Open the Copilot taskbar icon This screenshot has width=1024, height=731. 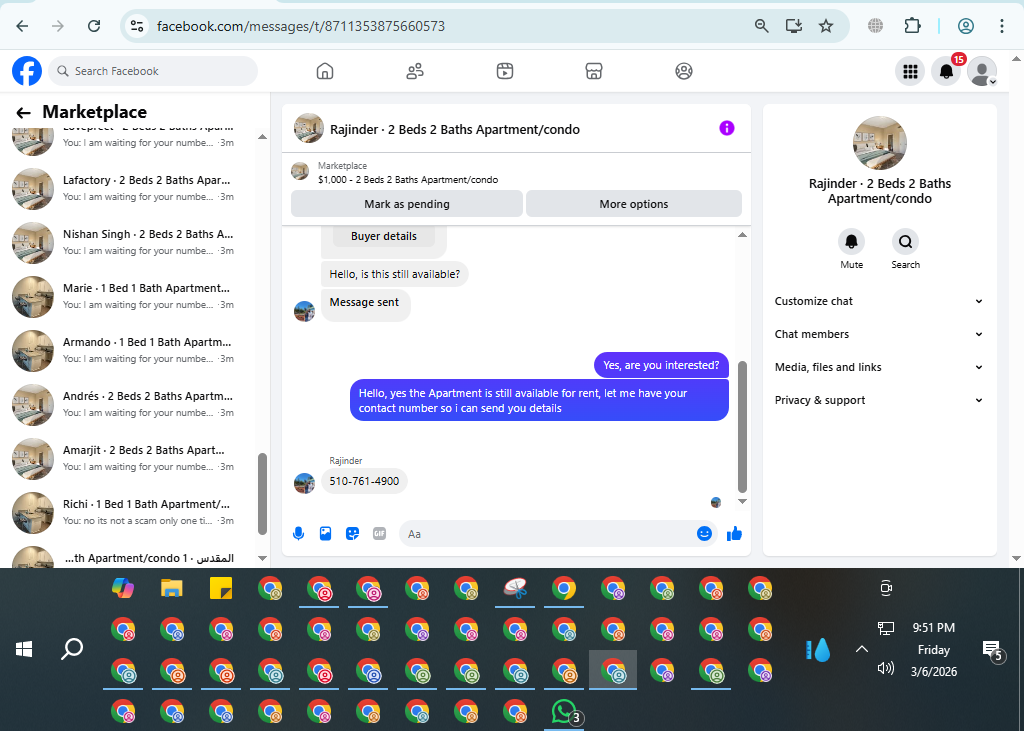(123, 589)
